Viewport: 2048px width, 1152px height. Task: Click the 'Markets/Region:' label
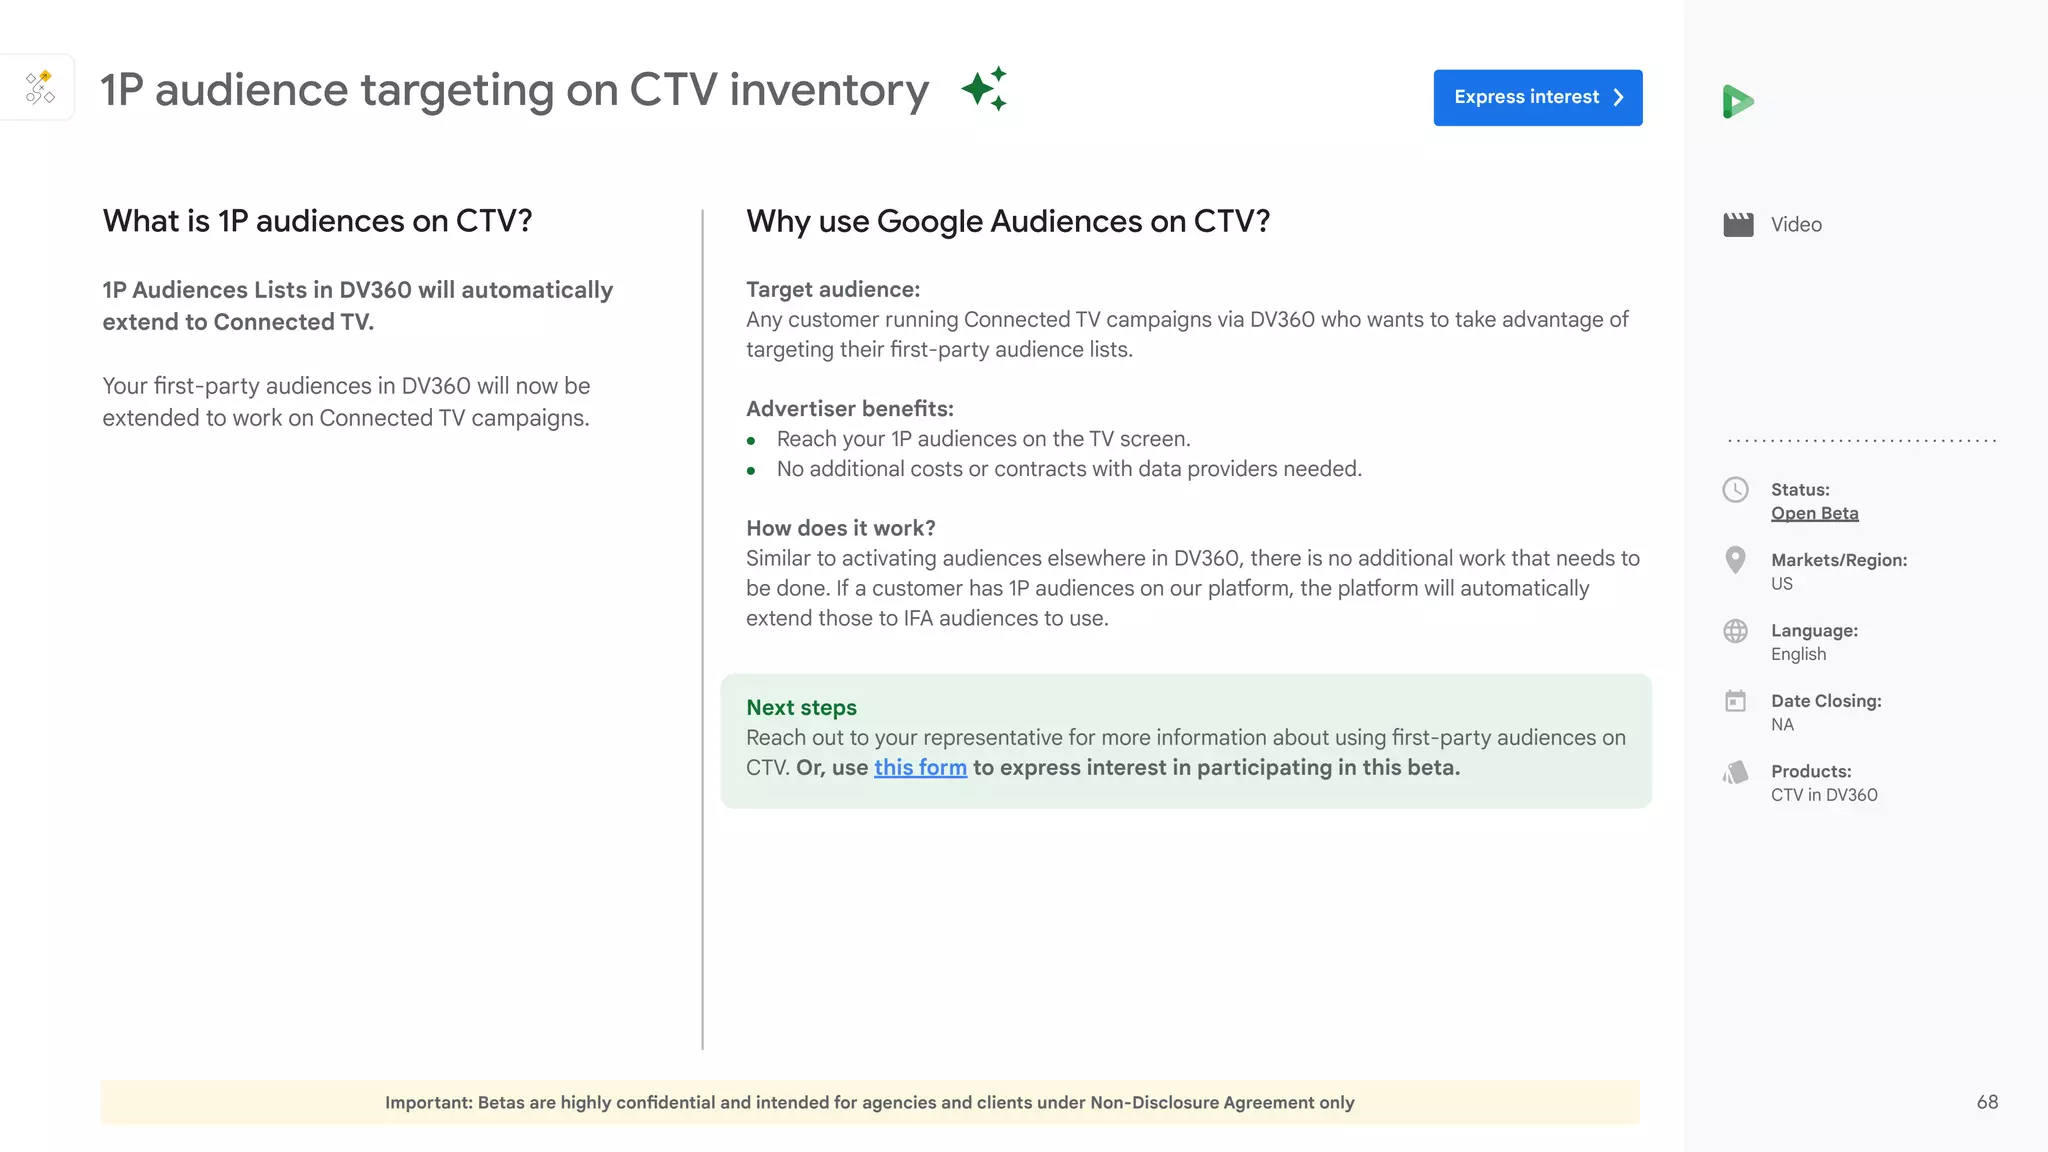pos(1839,560)
